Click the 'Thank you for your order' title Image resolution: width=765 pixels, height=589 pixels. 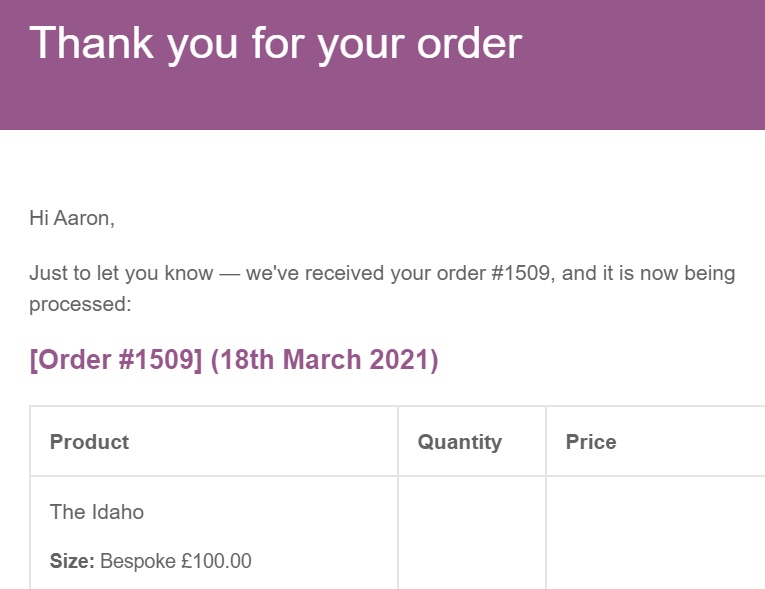(x=276, y=44)
